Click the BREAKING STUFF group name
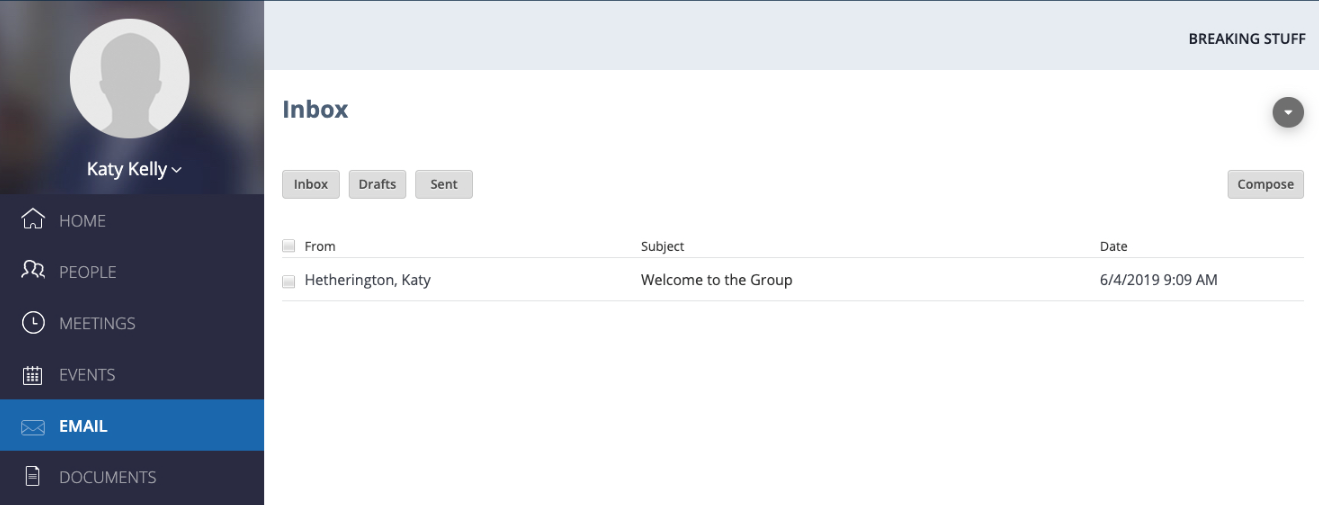1319x505 pixels. tap(1247, 39)
